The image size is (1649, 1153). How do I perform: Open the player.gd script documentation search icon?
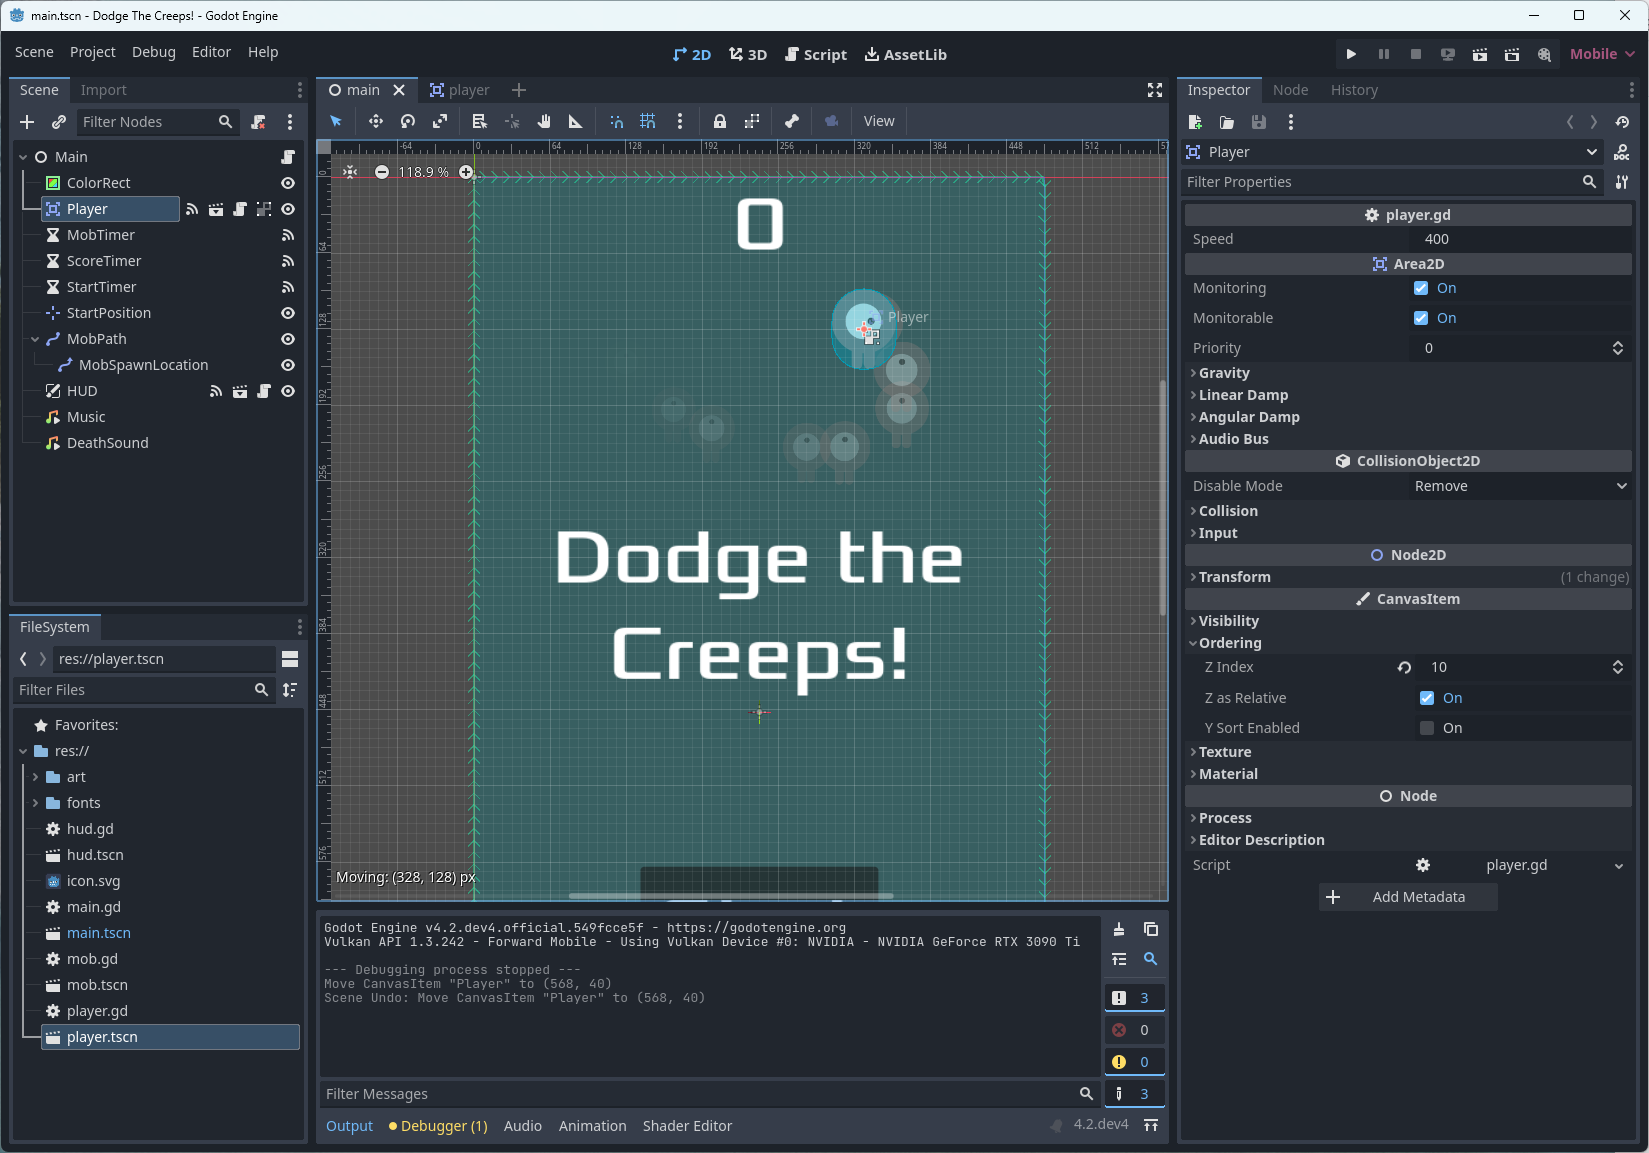pyautogui.click(x=1623, y=152)
